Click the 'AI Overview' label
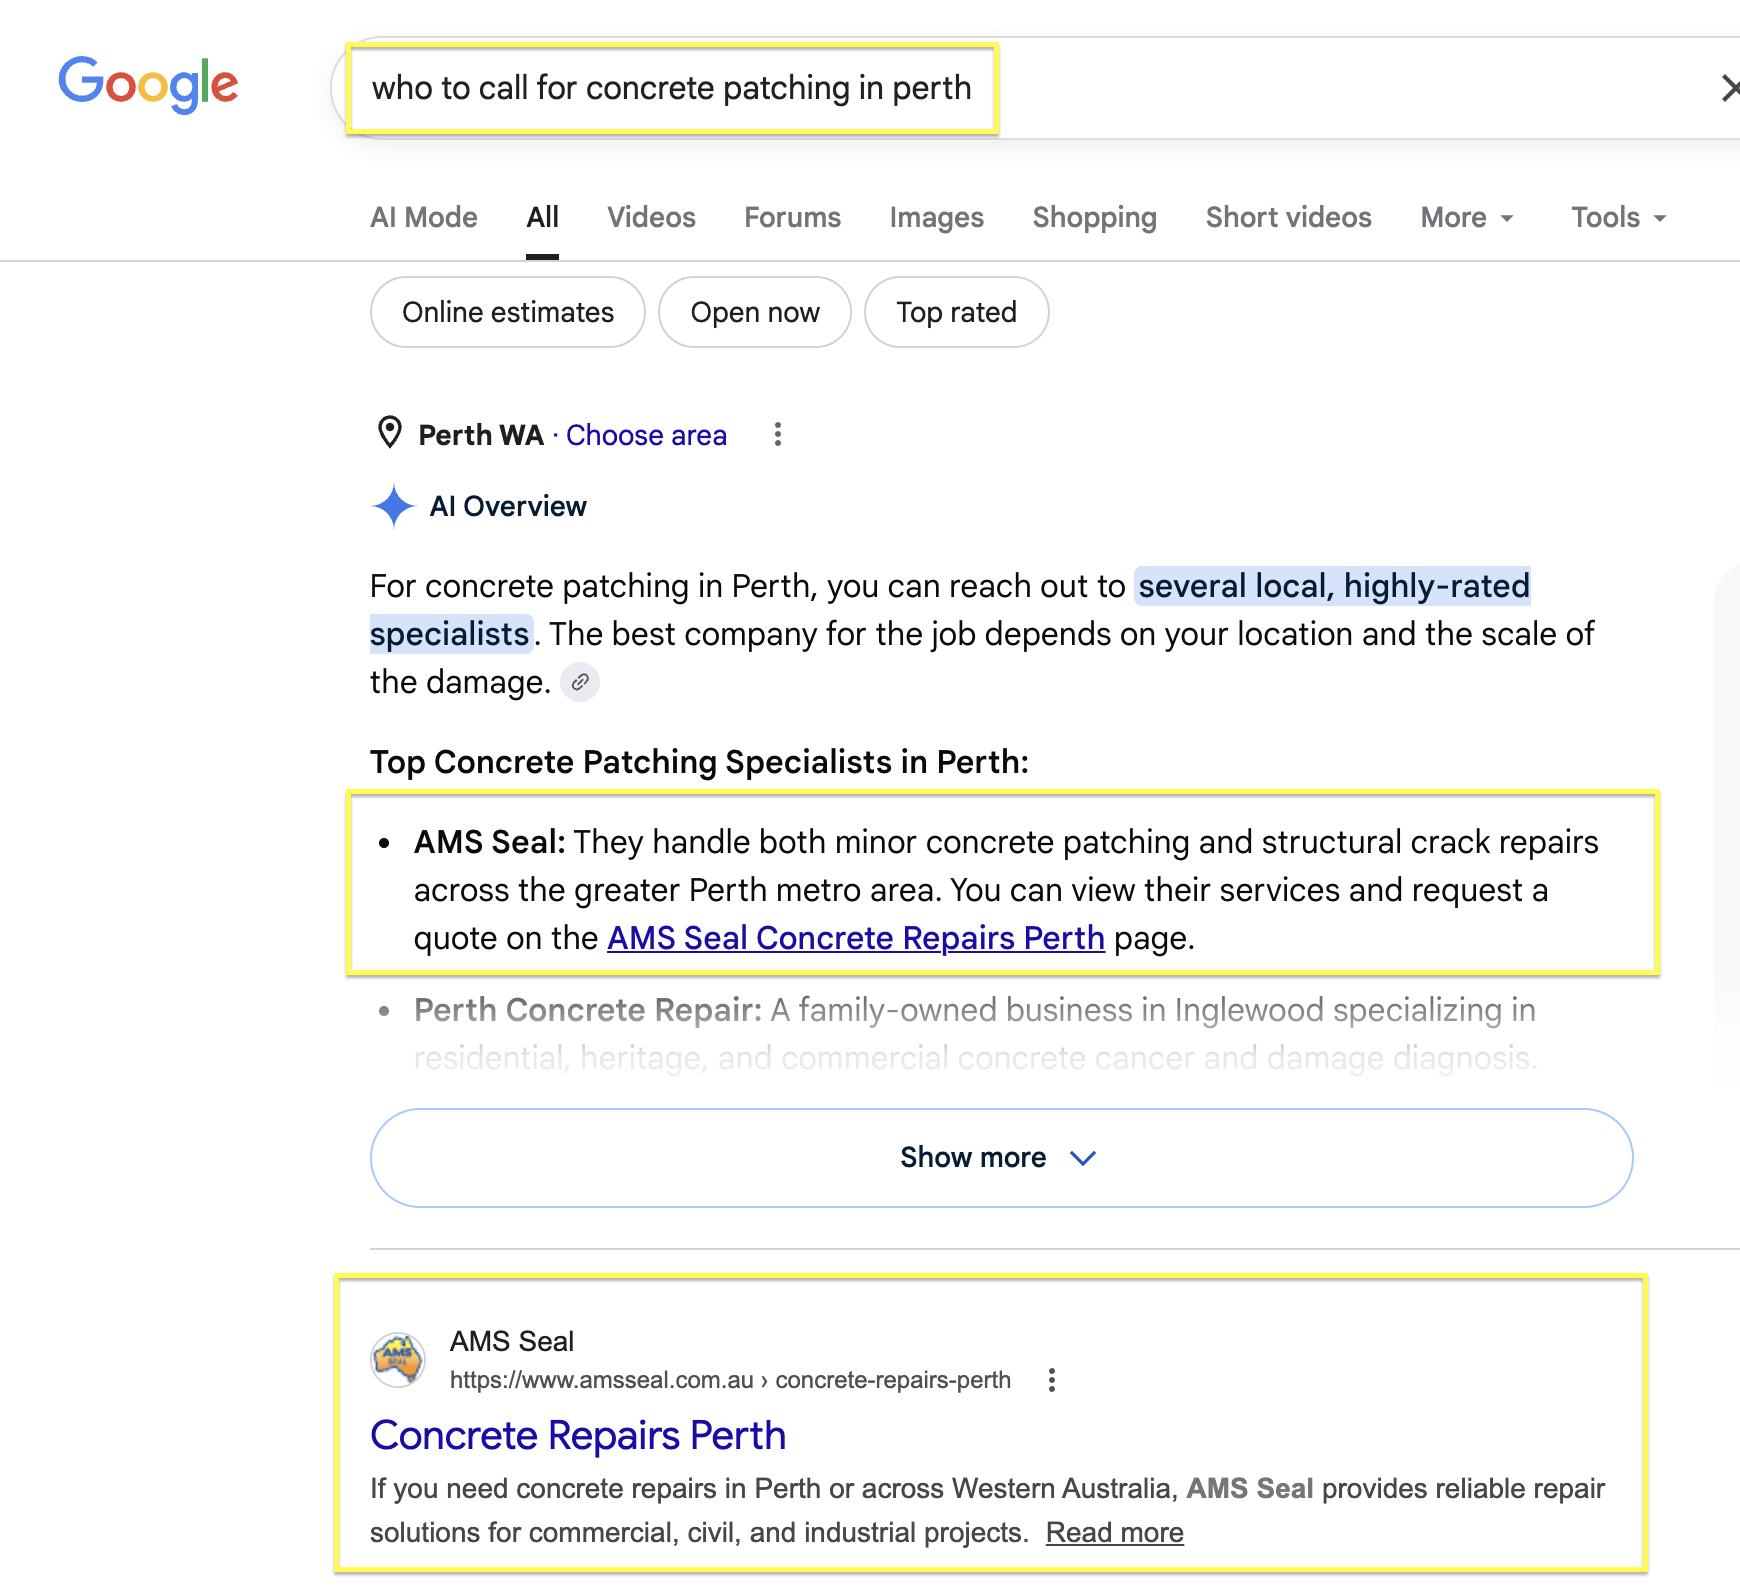 point(508,506)
